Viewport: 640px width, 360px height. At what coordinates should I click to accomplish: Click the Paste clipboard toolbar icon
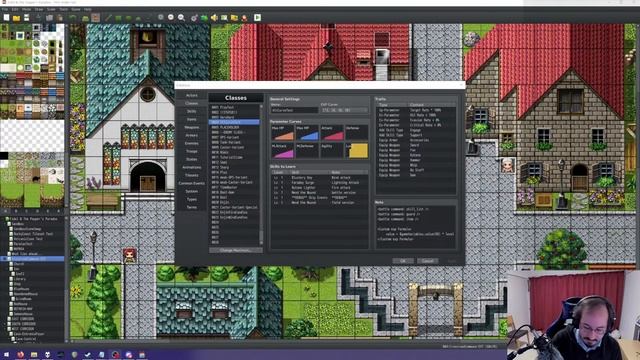(60, 18)
